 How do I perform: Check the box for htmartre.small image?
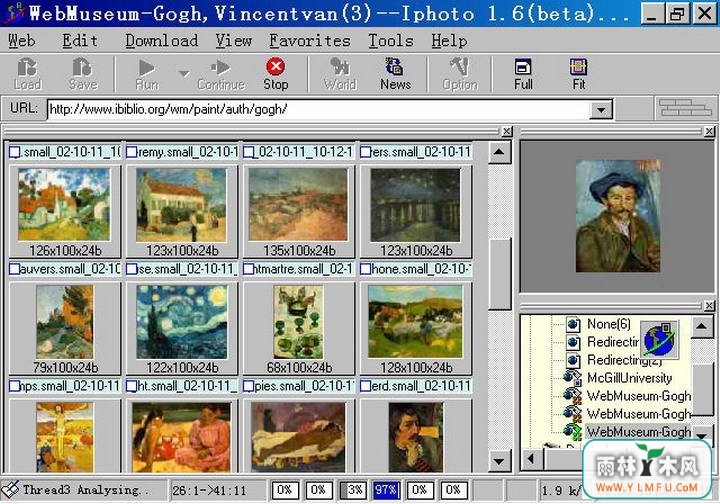click(x=249, y=269)
